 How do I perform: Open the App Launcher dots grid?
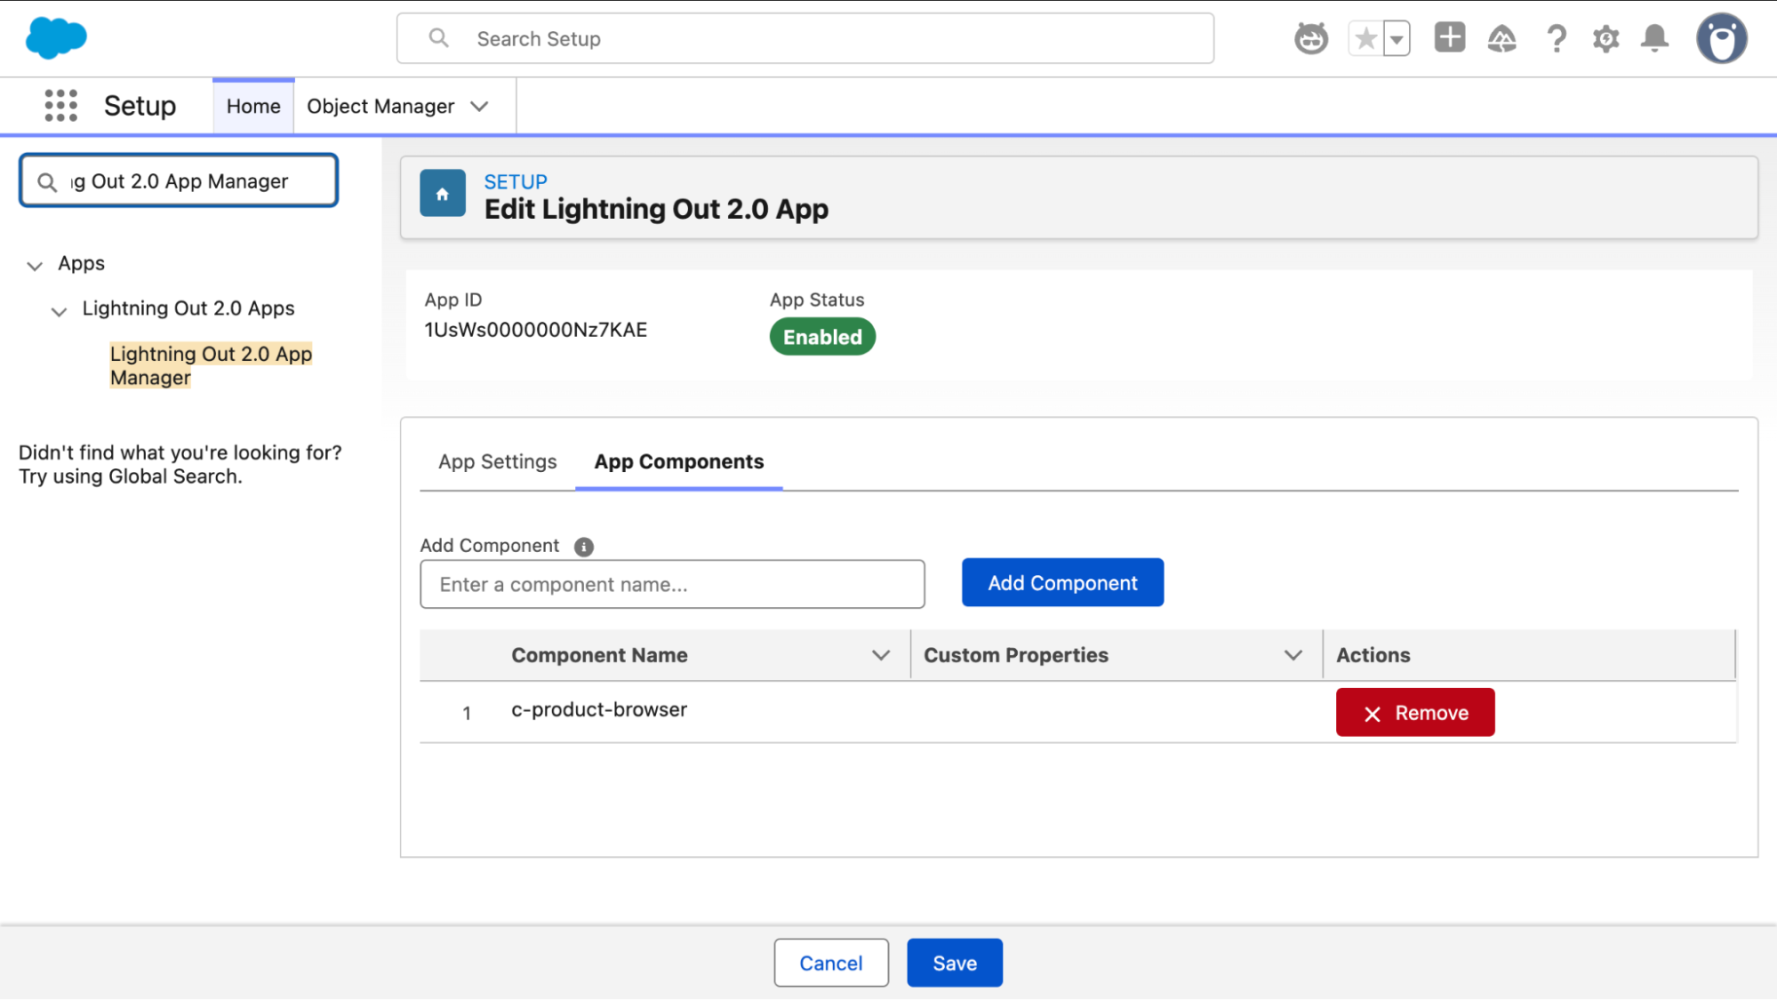pos(61,105)
